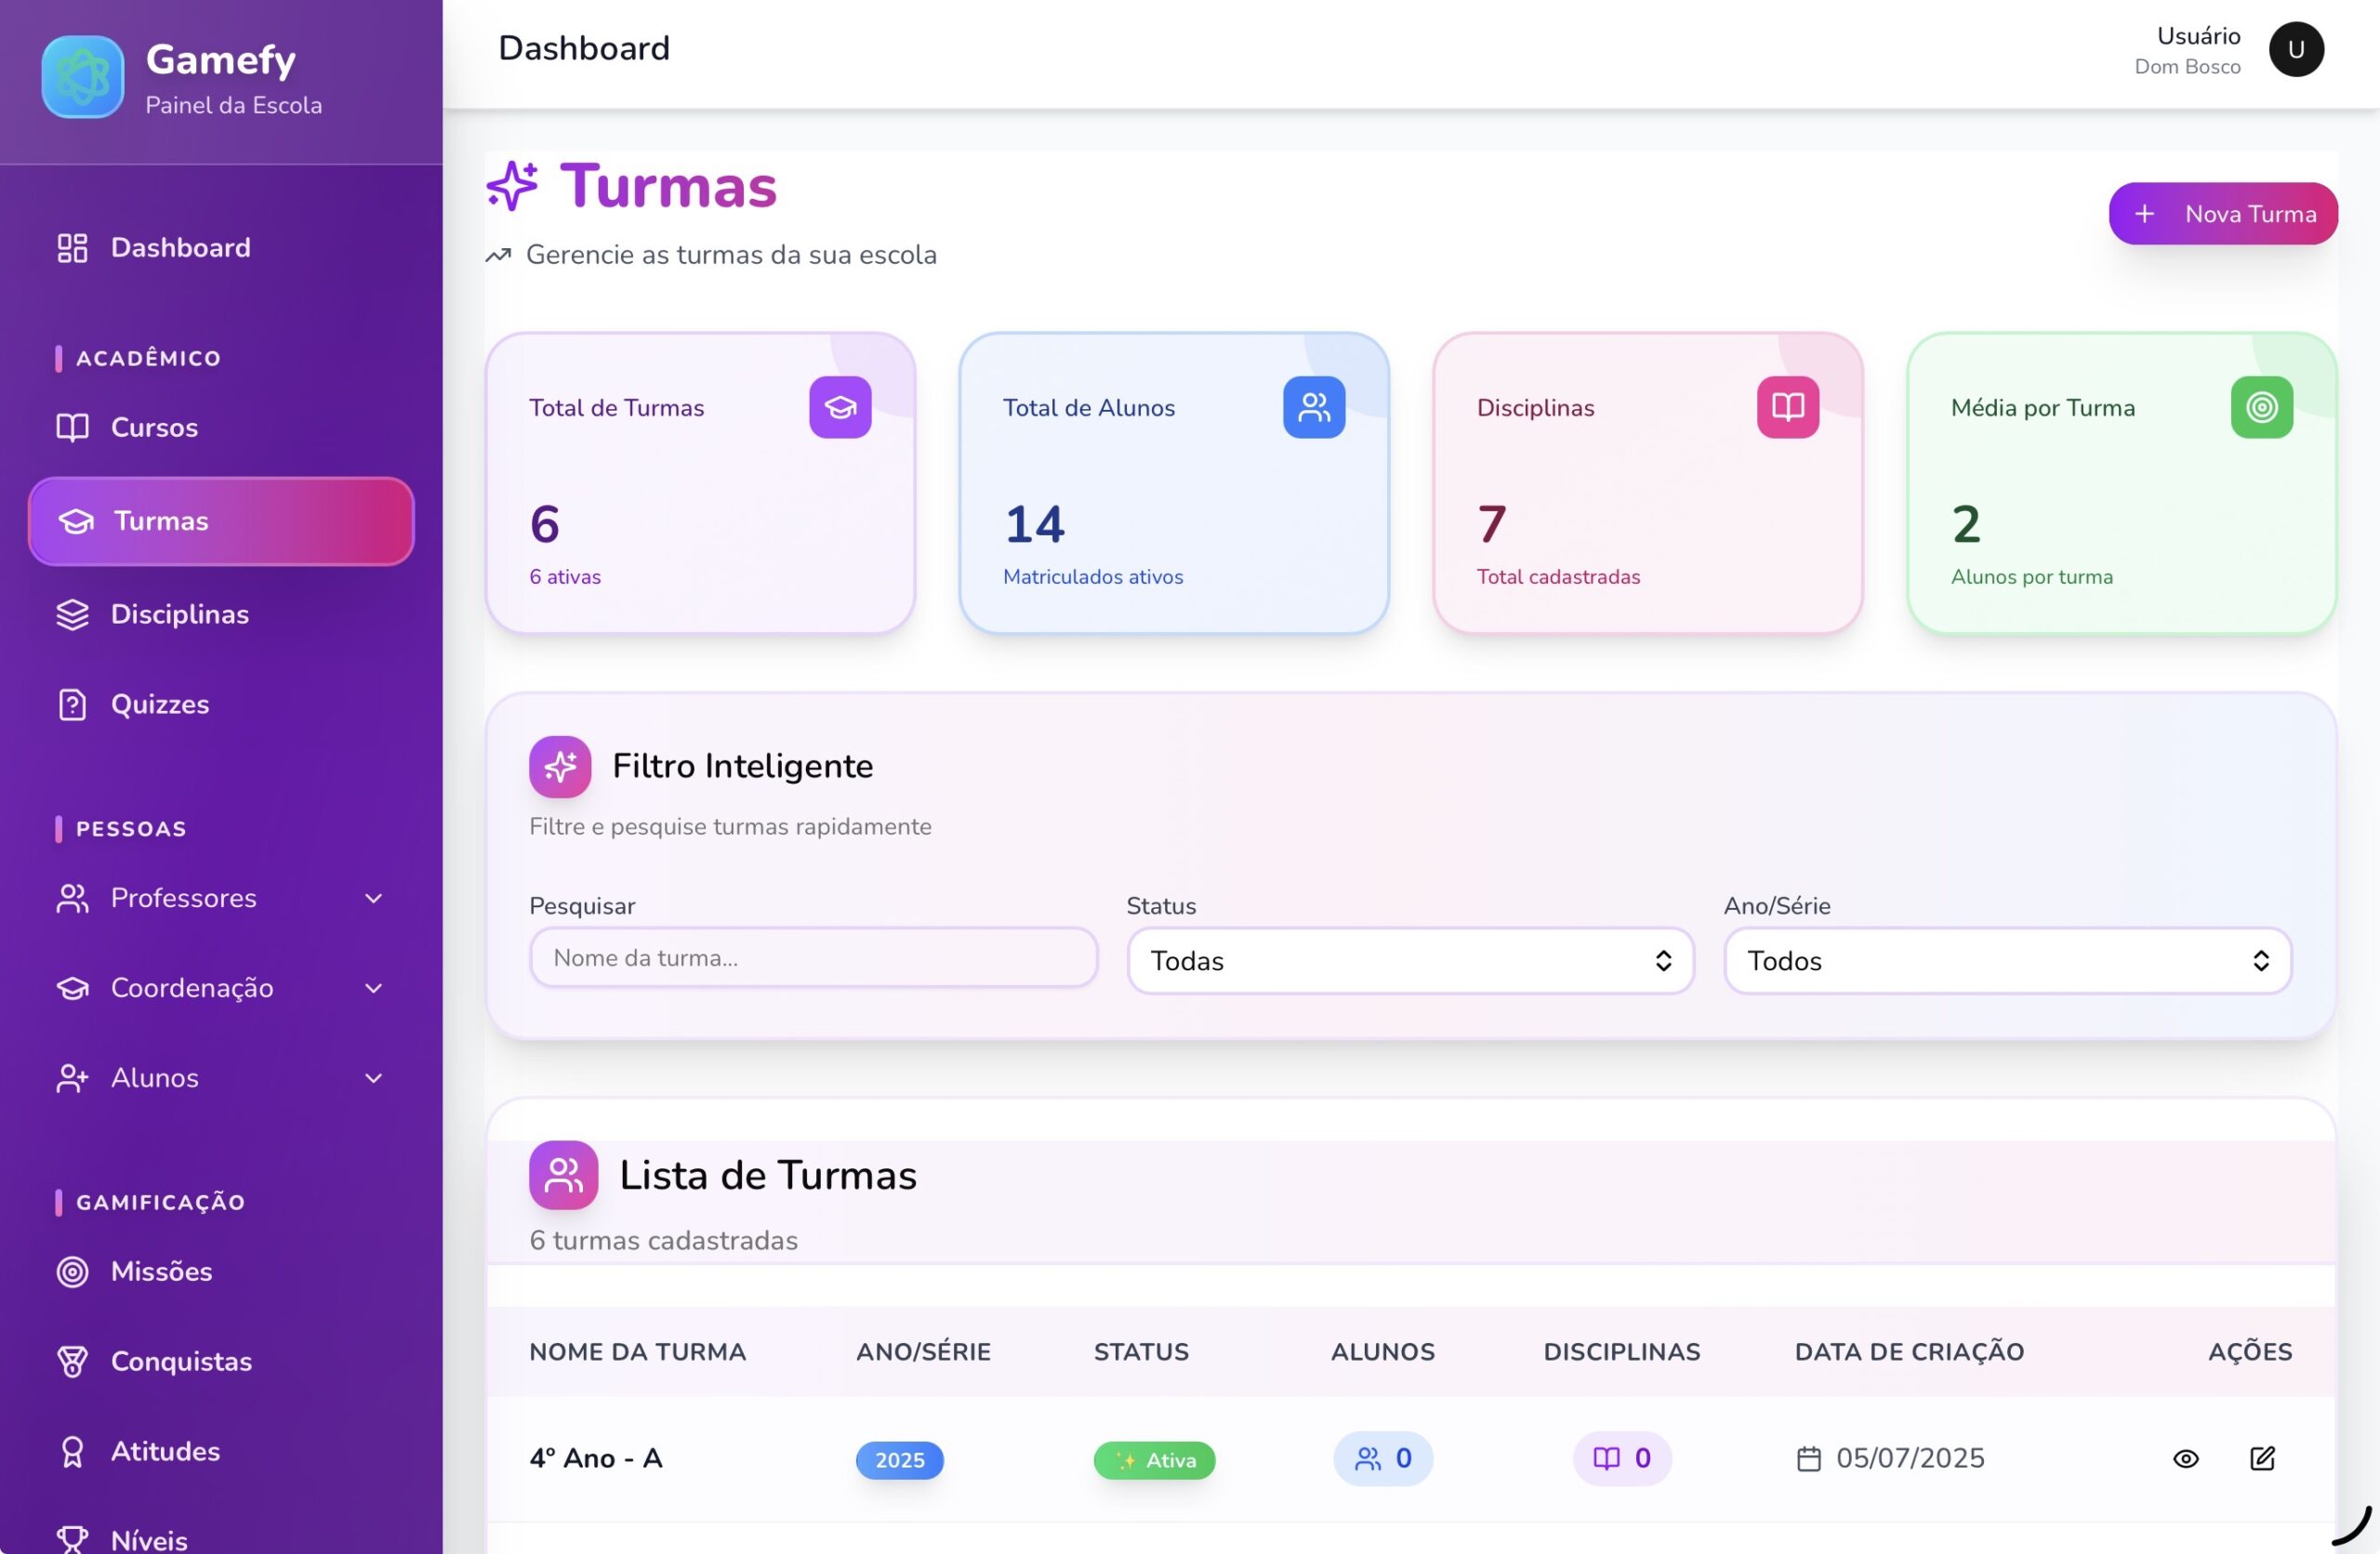Screen dimensions: 2380x1554
Task: Click the Gamefy logo icon
Action: click(x=83, y=77)
